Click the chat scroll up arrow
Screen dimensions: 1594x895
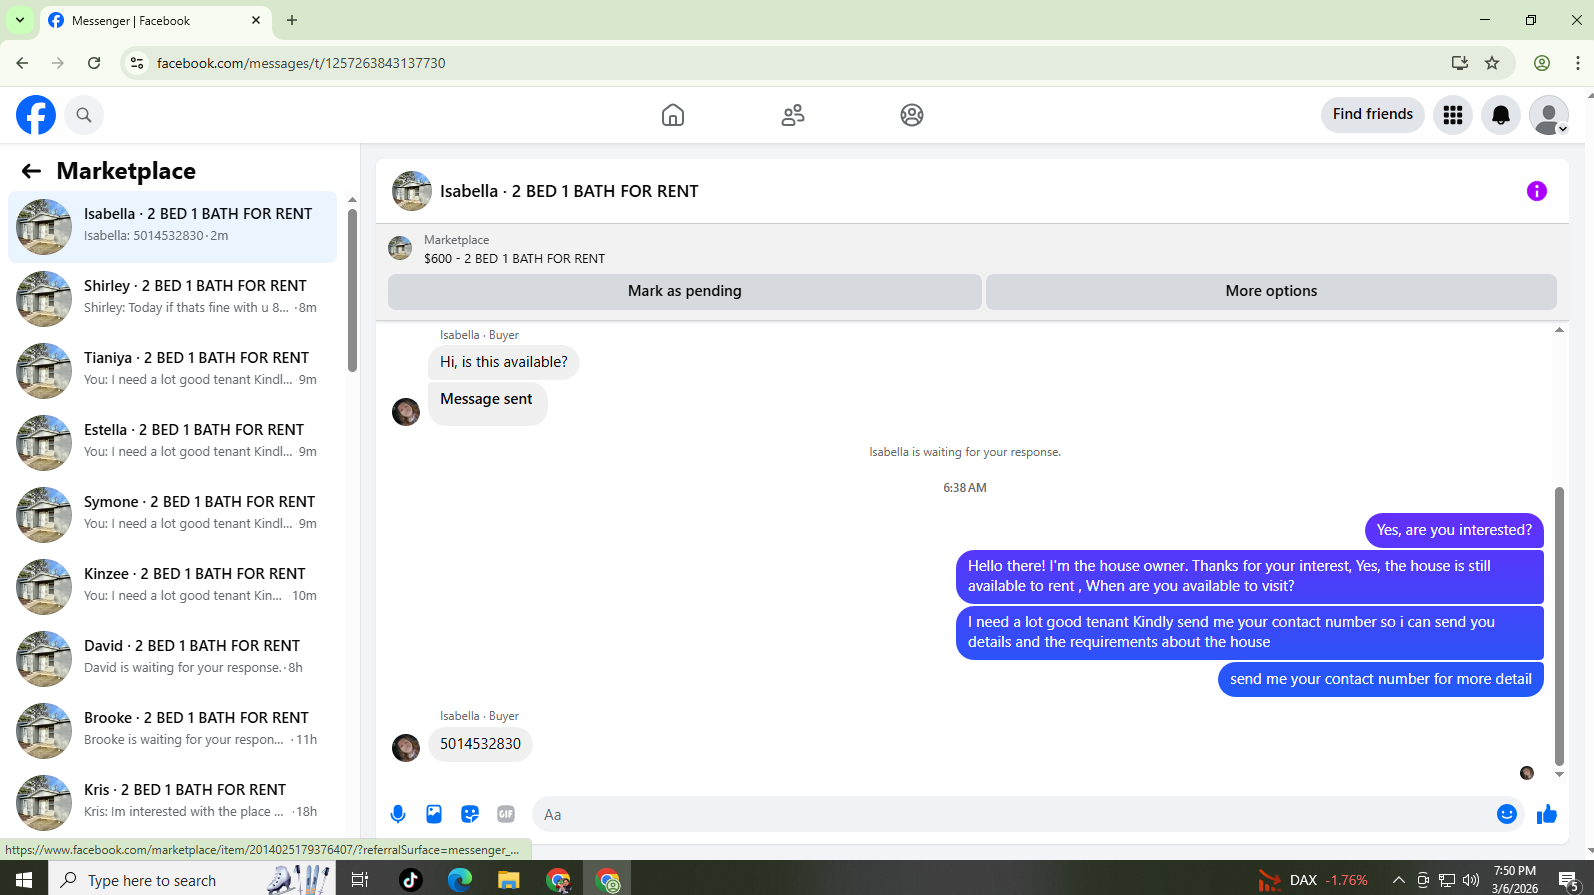coord(1559,330)
